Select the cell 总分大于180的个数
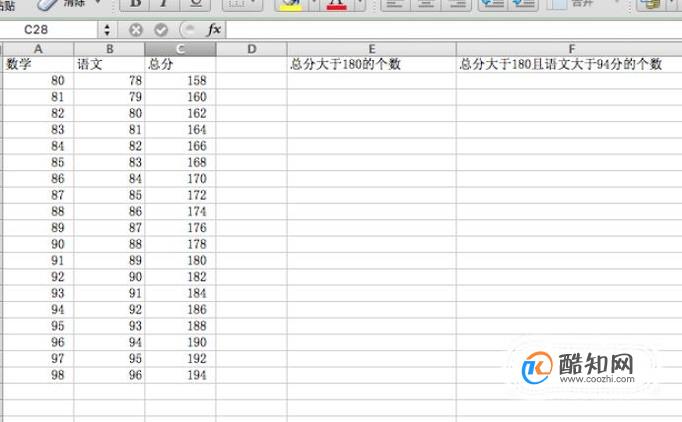The width and height of the screenshot is (682, 422). coord(372,64)
